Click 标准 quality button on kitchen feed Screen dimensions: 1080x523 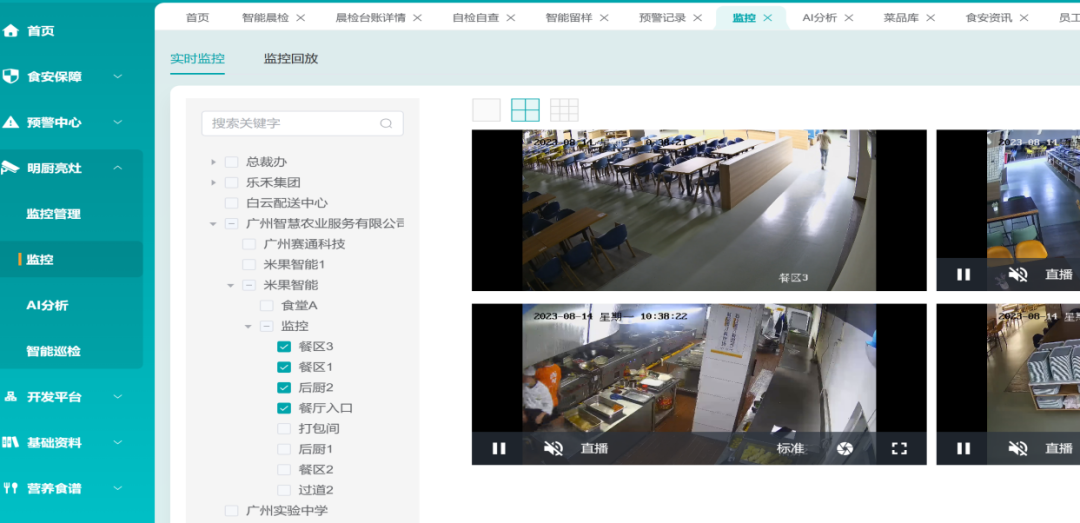791,449
